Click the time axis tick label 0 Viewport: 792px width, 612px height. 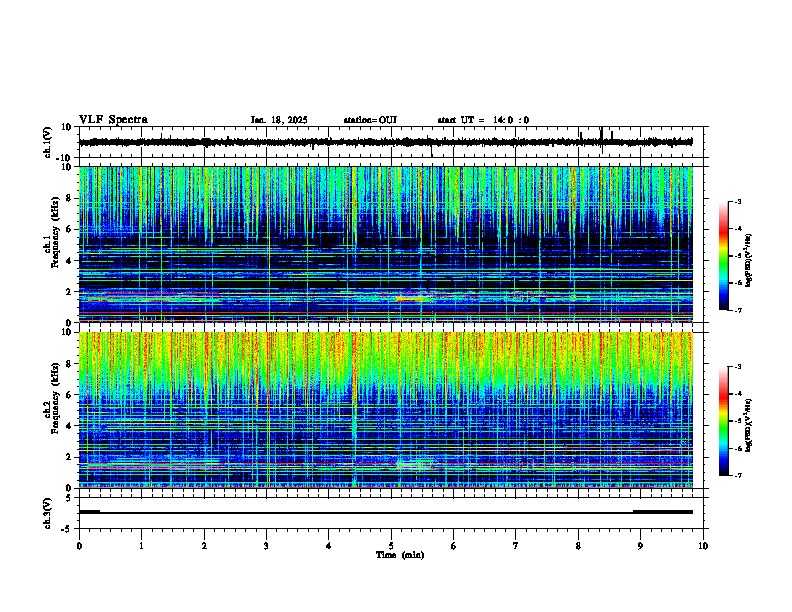click(x=79, y=546)
